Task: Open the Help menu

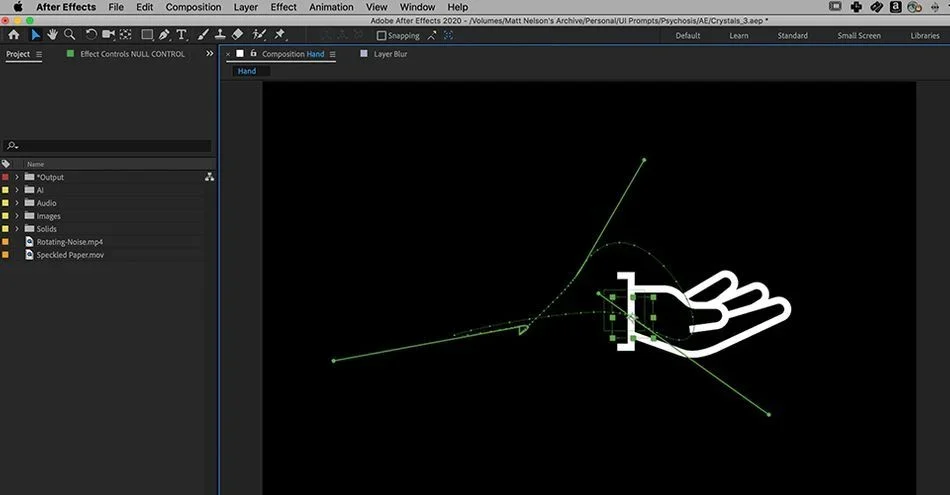Action: click(457, 7)
